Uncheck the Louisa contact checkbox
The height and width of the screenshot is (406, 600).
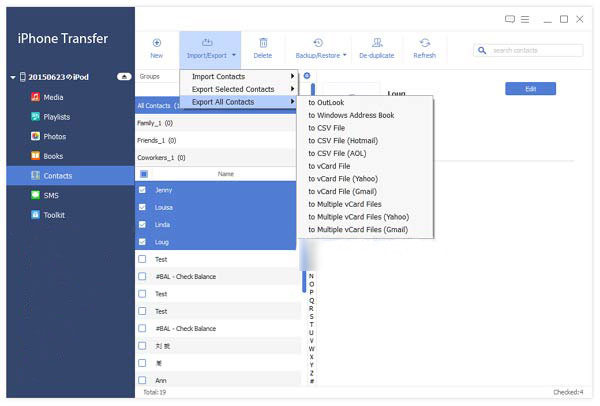tap(142, 207)
